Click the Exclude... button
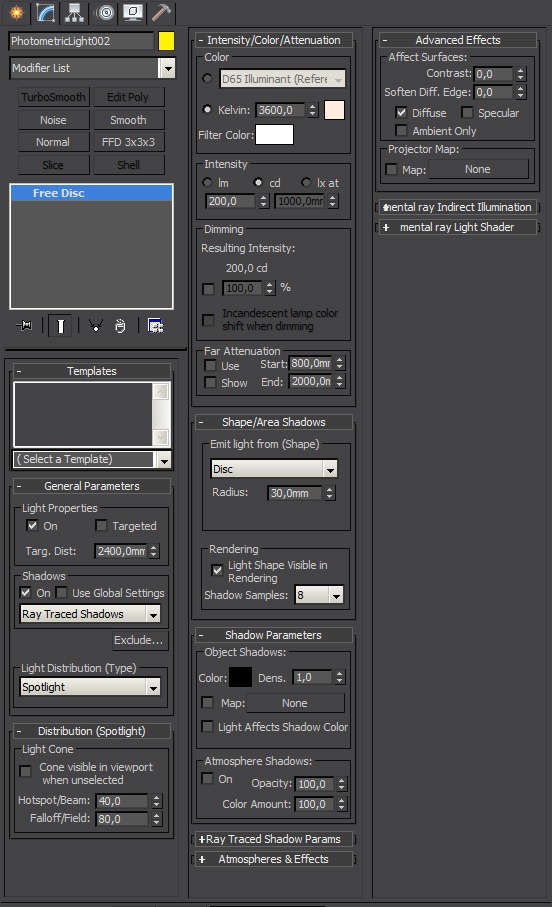 (138, 640)
